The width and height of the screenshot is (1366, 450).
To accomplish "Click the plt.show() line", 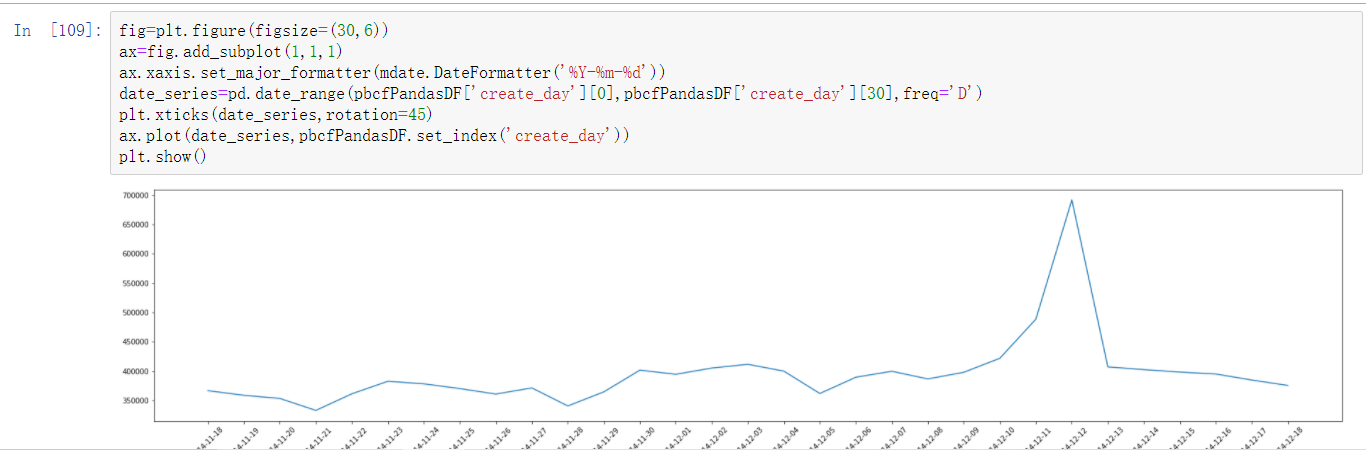I will [x=162, y=158].
